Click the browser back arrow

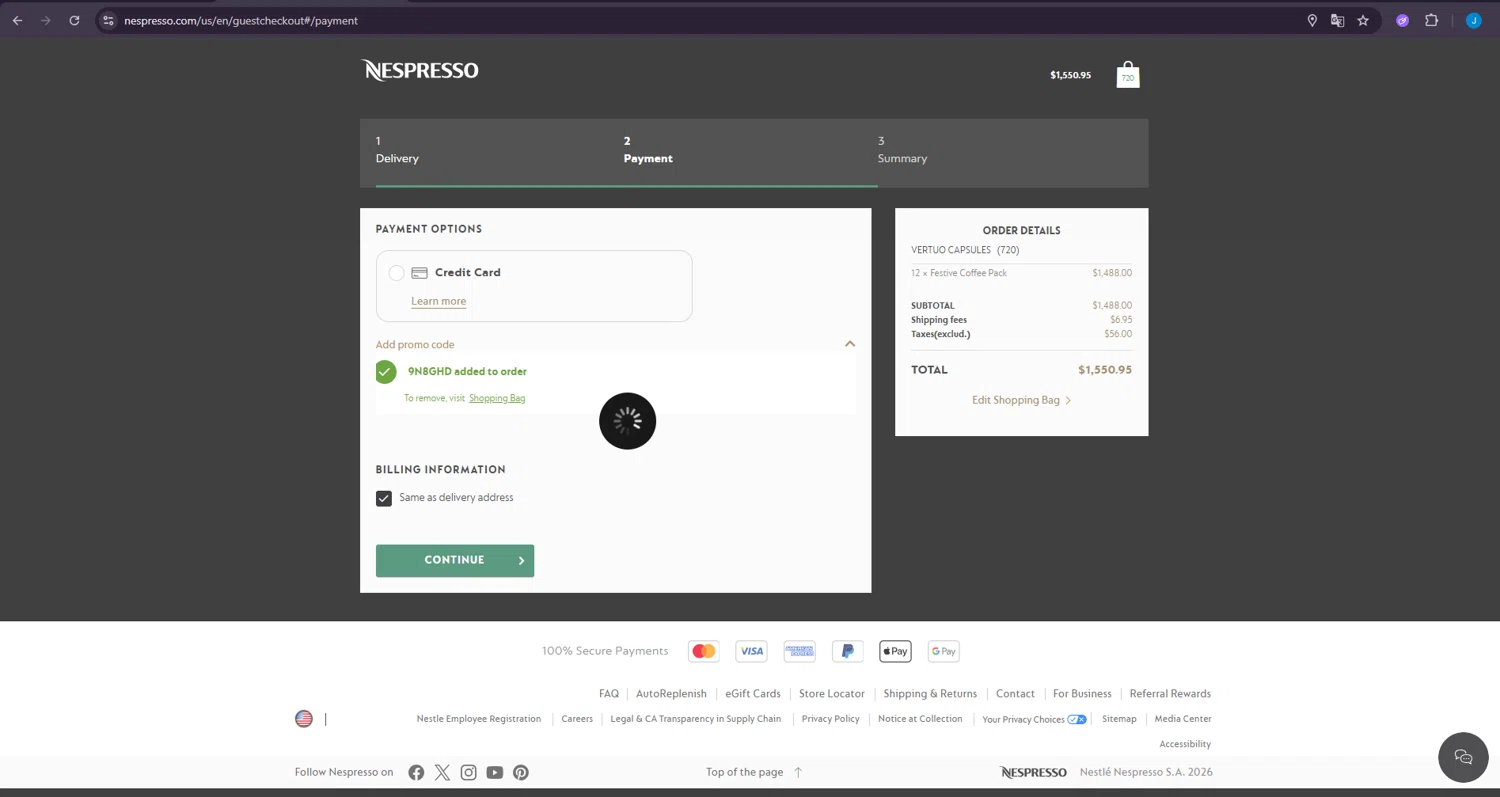tap(17, 20)
